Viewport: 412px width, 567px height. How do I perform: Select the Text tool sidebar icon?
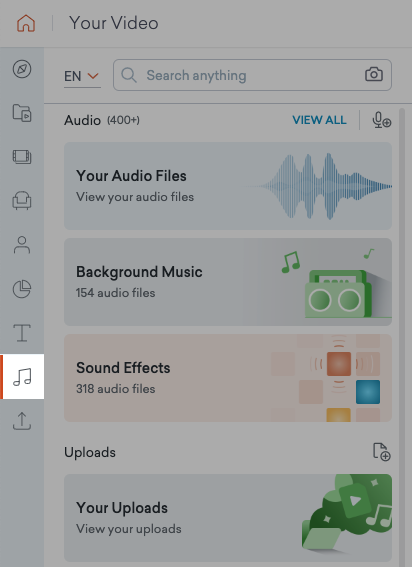pyautogui.click(x=22, y=333)
